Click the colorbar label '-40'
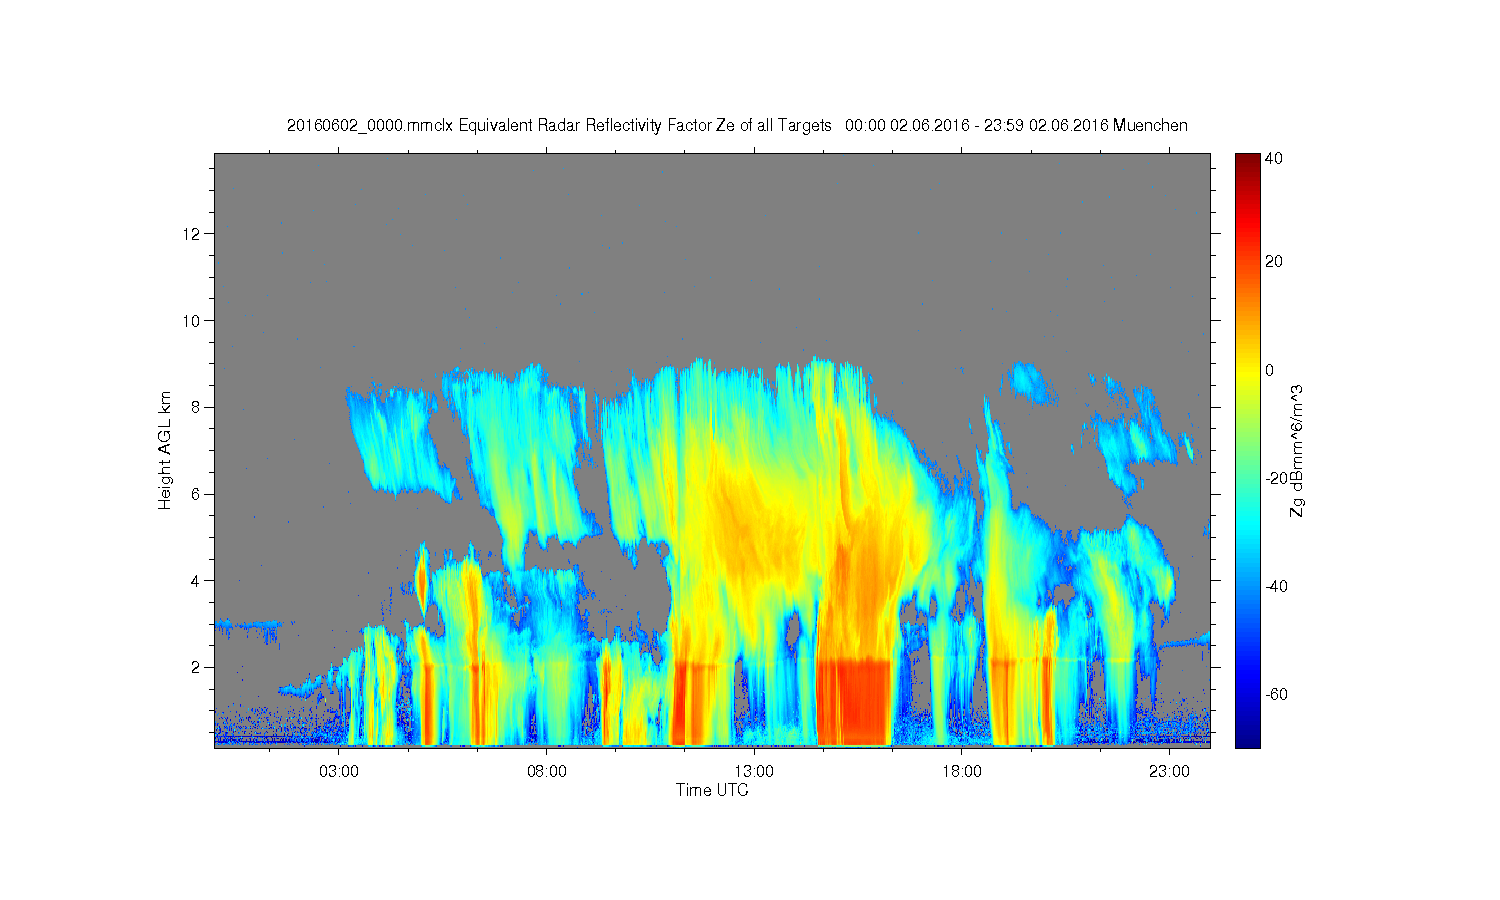This screenshot has width=1500, height=900. click(x=1276, y=586)
